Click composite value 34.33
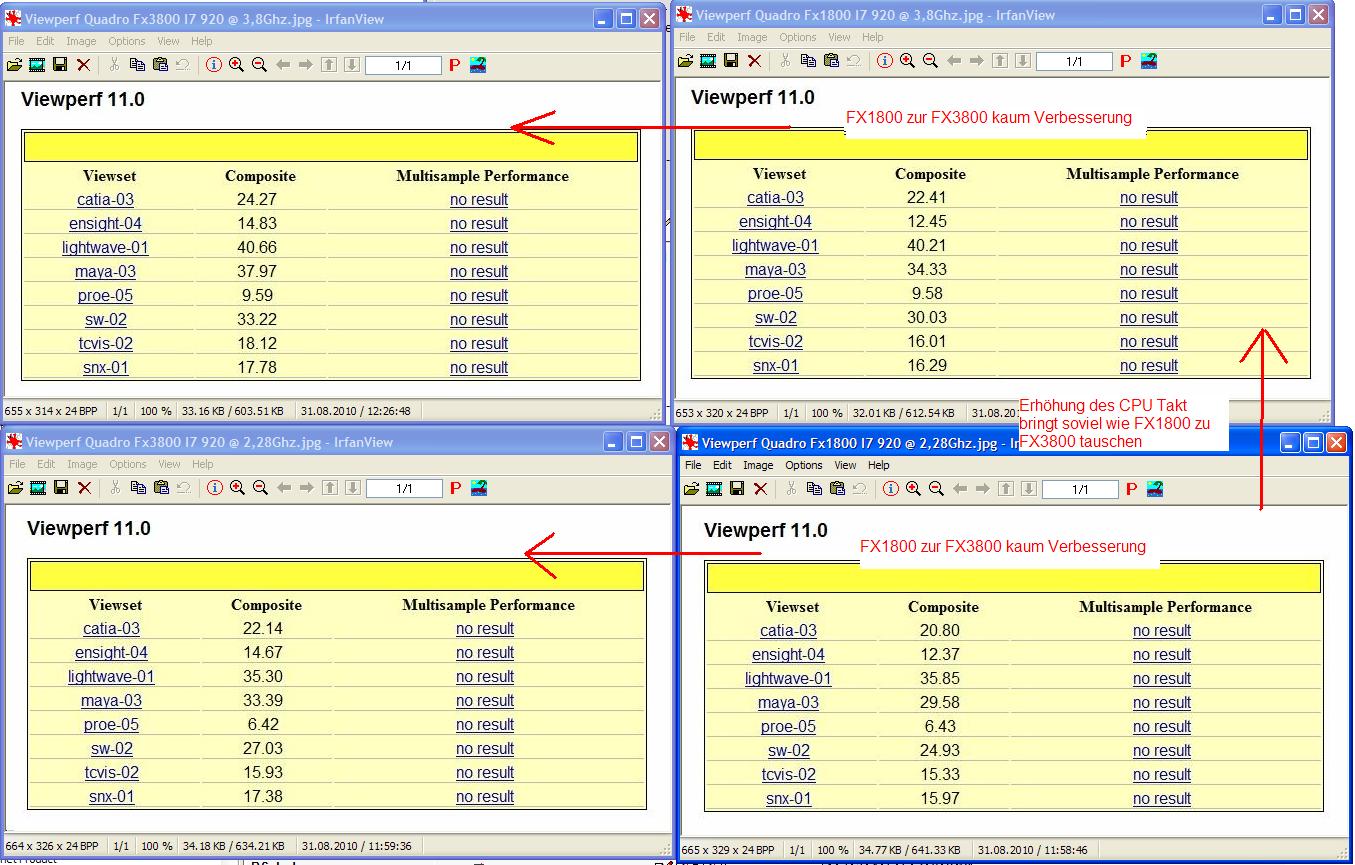The width and height of the screenshot is (1355, 865). tap(926, 269)
